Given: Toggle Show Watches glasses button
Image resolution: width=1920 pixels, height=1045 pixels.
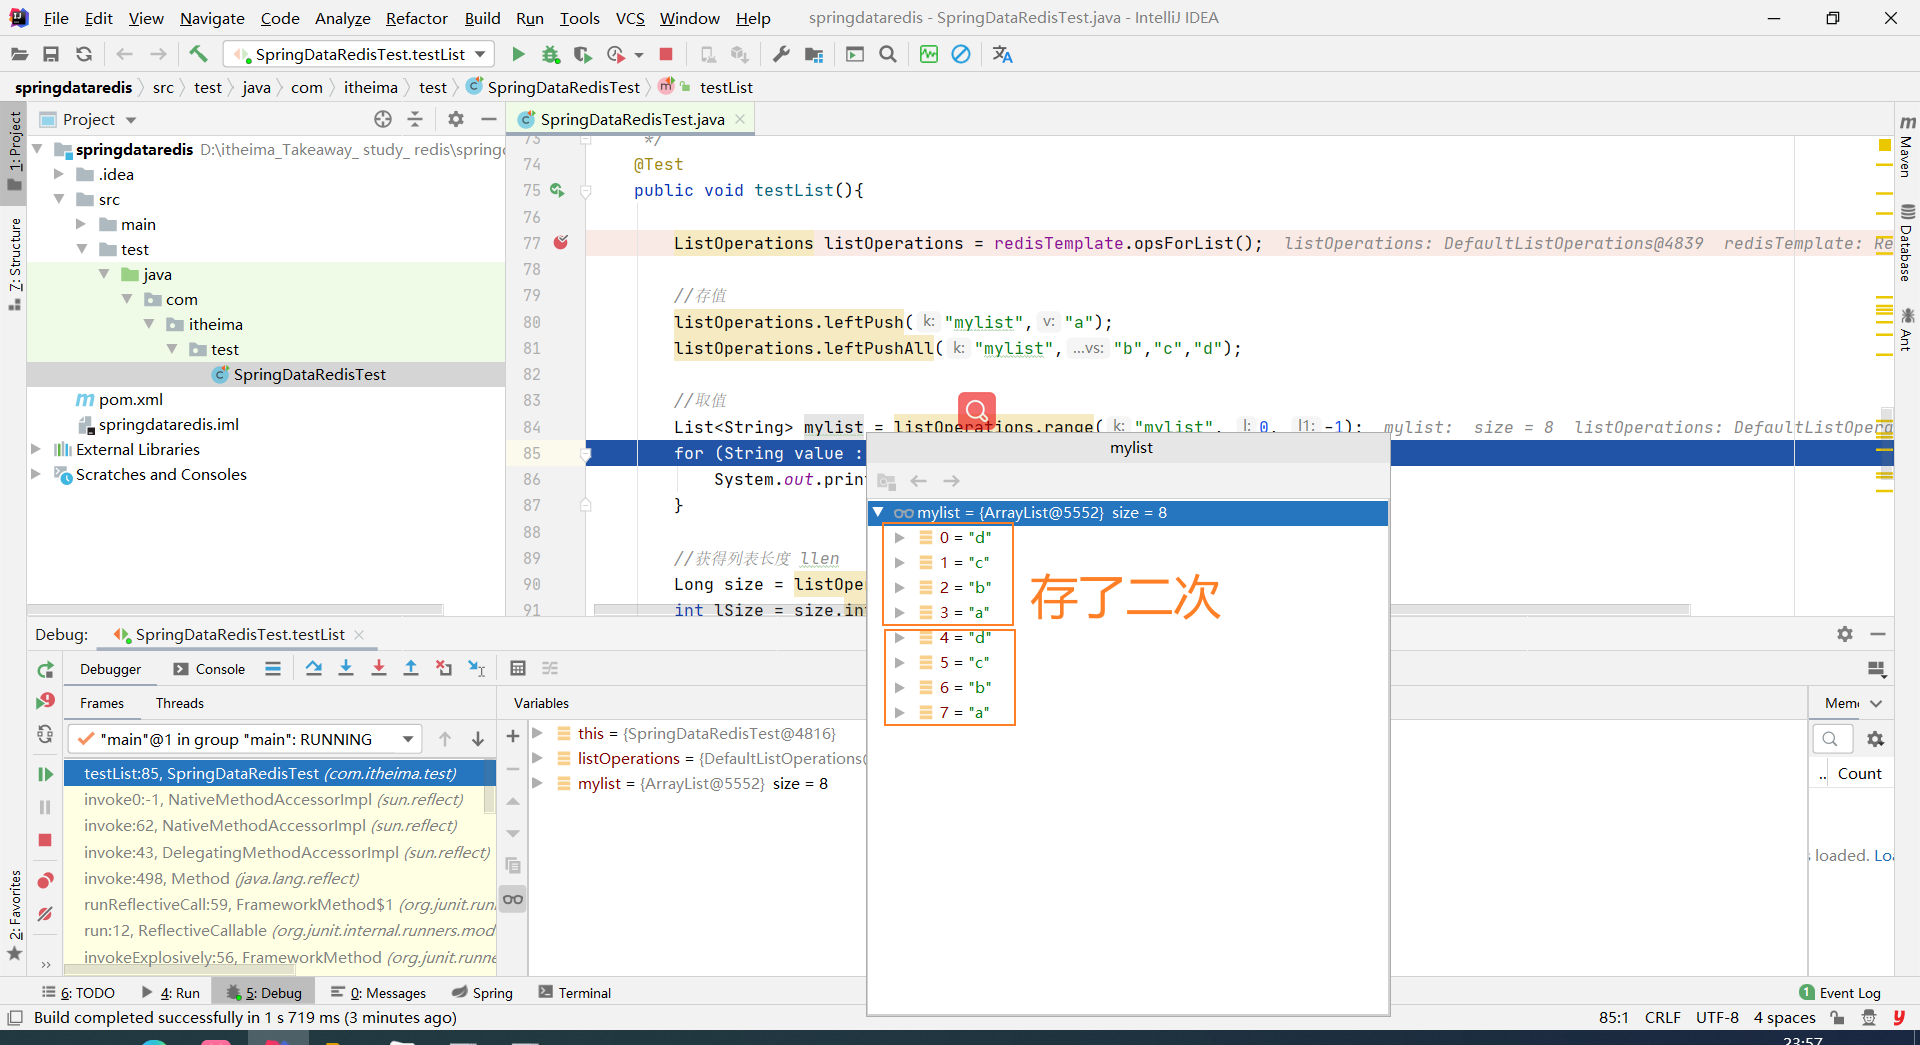Looking at the screenshot, I should (513, 899).
